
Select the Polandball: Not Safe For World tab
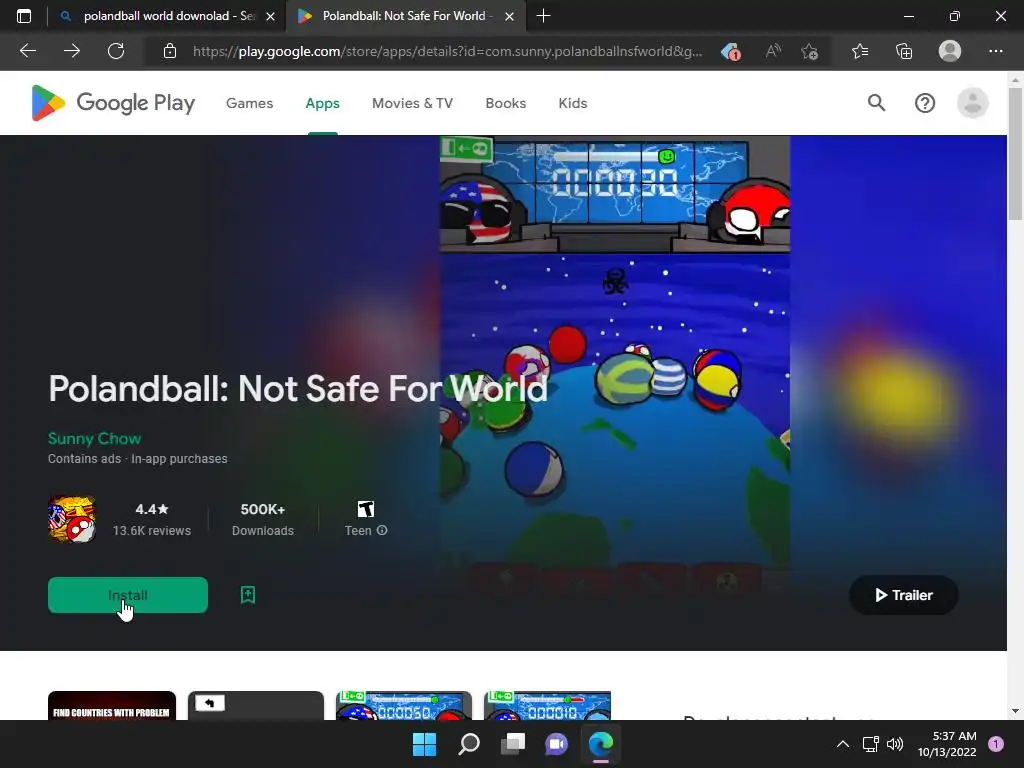tap(404, 16)
